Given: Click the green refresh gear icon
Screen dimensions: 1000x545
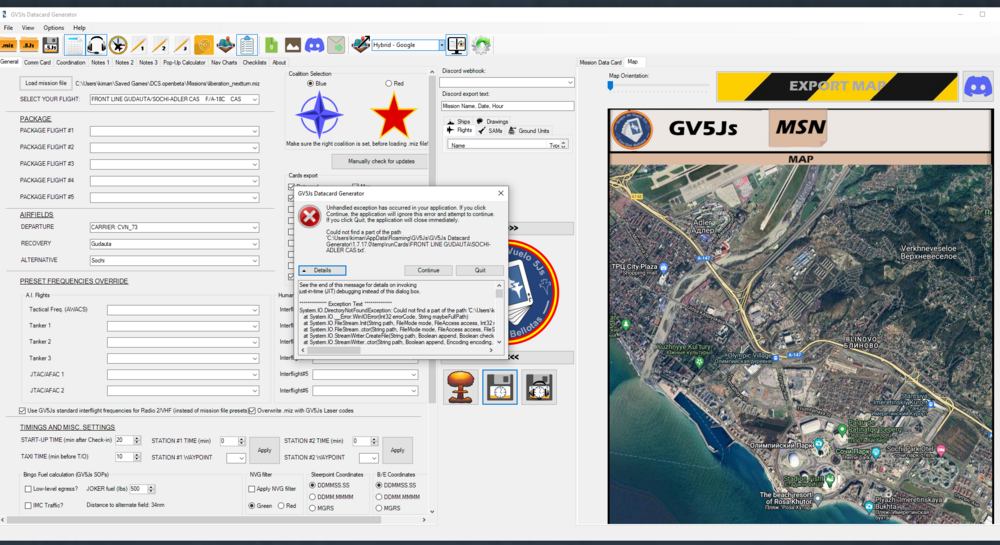Looking at the screenshot, I should (x=481, y=45).
